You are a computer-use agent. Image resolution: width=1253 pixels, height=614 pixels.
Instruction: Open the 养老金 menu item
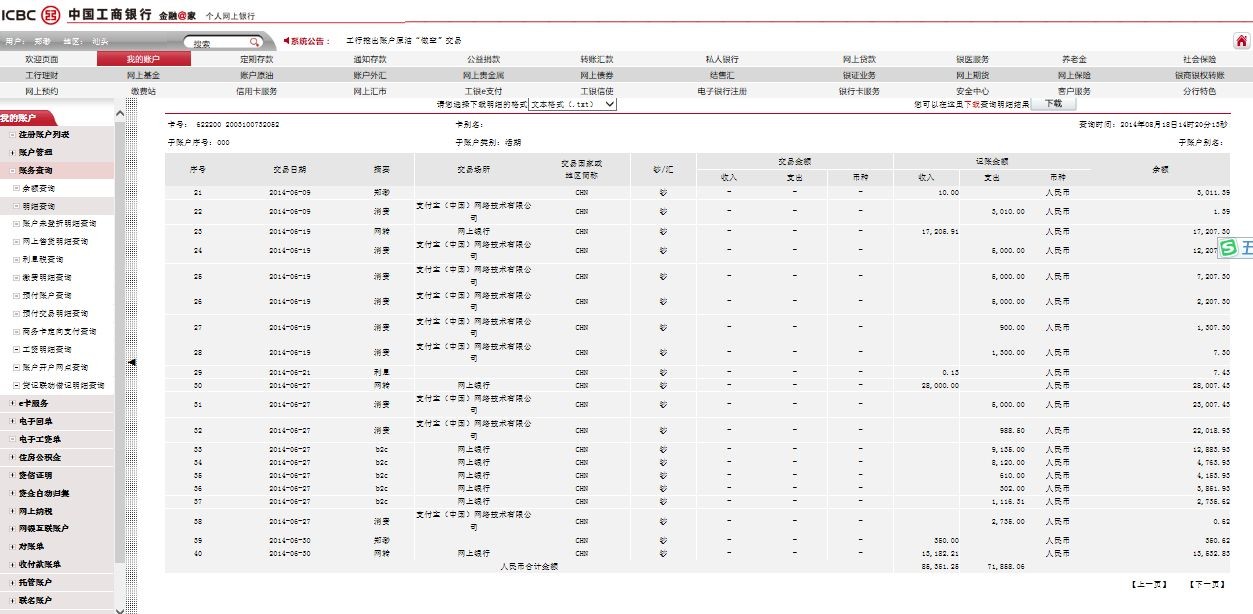tap(1074, 60)
